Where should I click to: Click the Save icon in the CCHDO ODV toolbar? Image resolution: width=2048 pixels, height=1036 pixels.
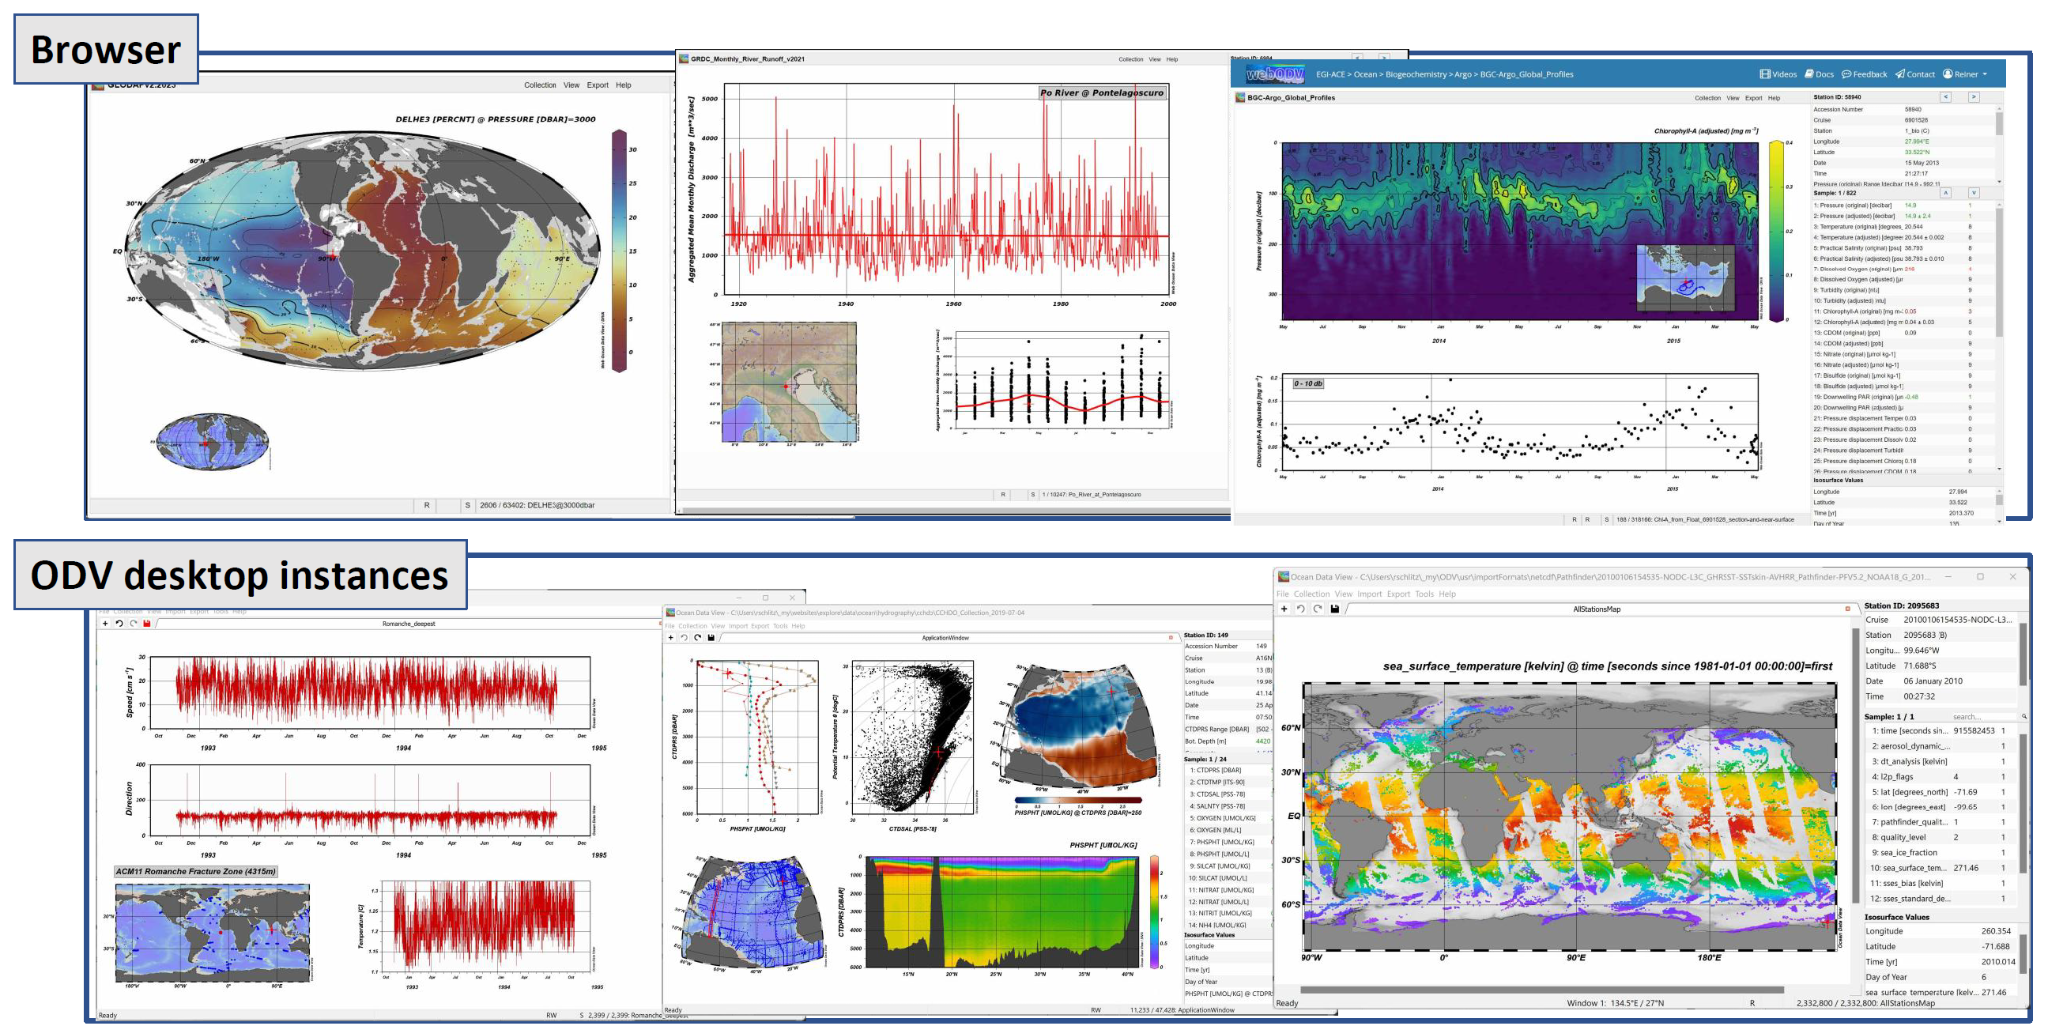tap(711, 638)
